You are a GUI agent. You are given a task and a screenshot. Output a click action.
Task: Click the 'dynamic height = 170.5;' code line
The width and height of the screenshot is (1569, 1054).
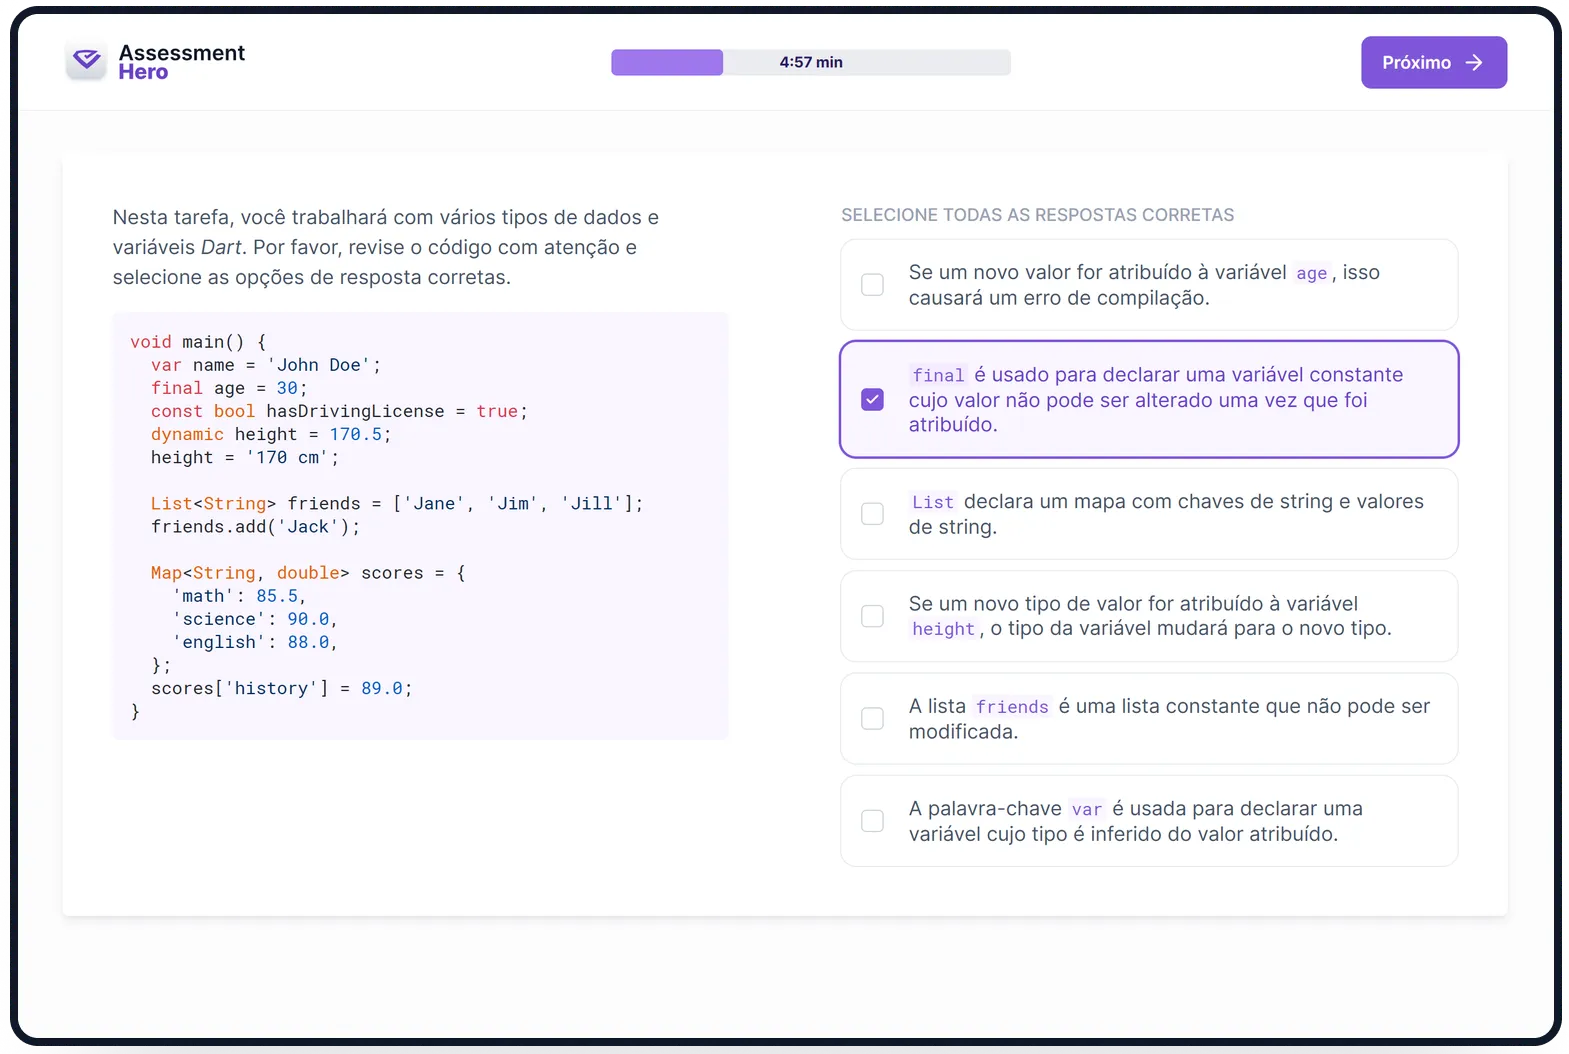coord(271,434)
